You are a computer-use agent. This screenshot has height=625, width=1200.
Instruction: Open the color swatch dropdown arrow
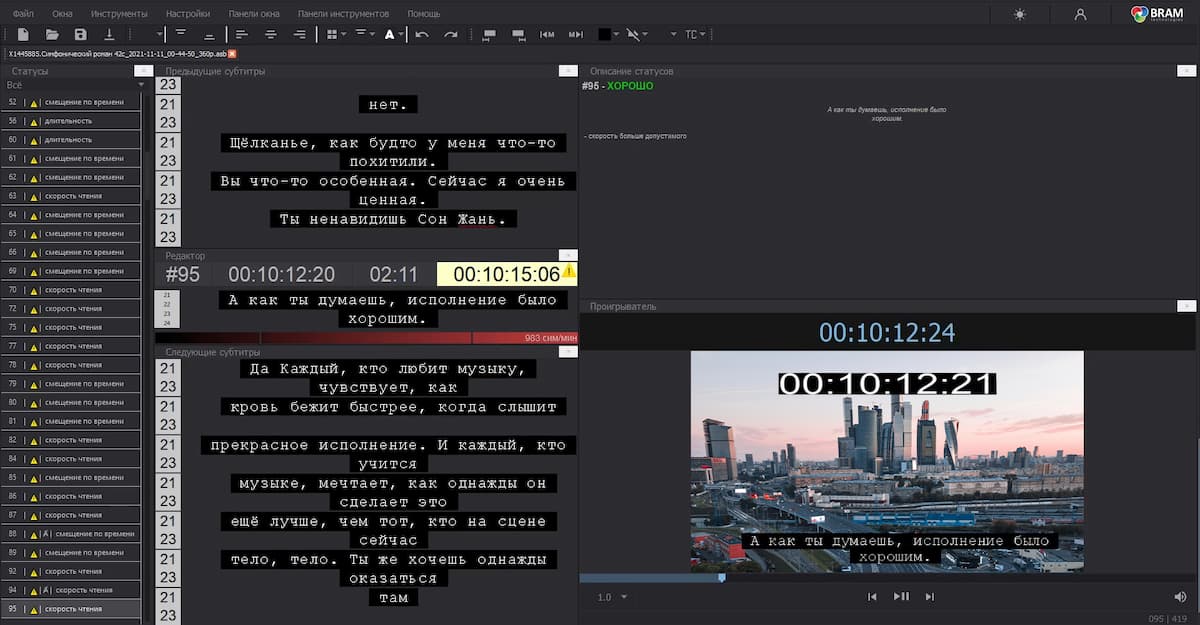[x=616, y=34]
